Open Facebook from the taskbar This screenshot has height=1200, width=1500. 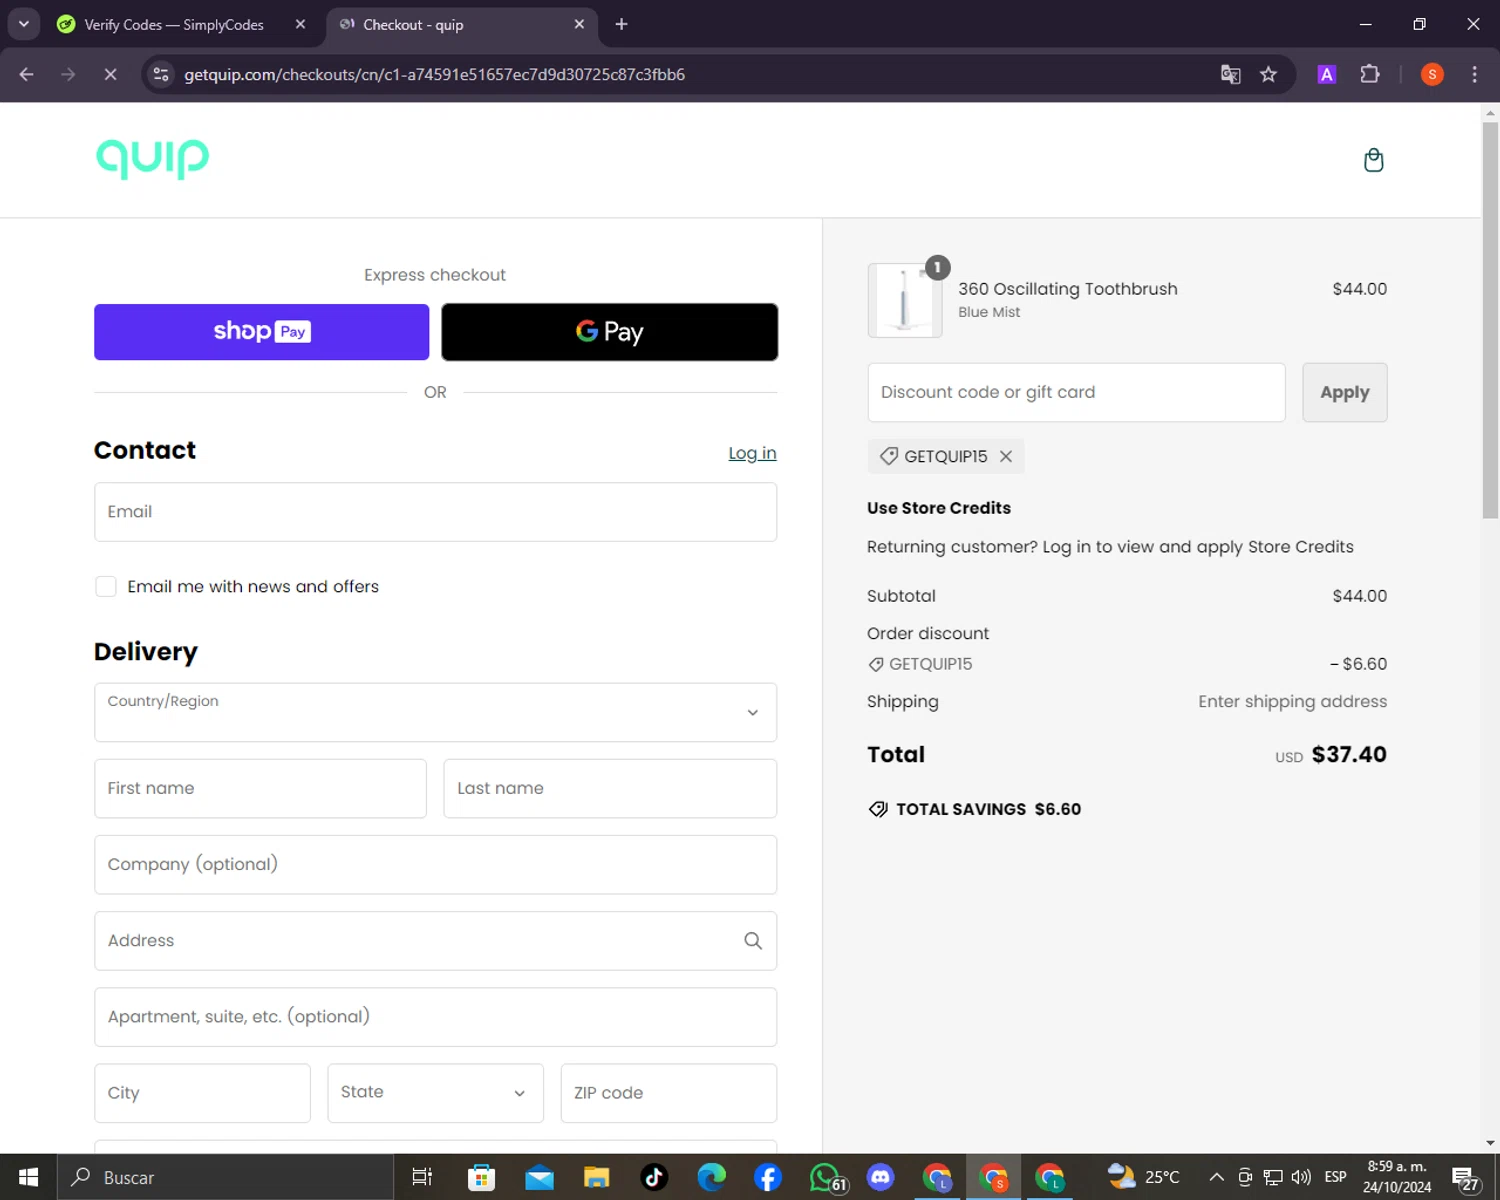tap(768, 1177)
